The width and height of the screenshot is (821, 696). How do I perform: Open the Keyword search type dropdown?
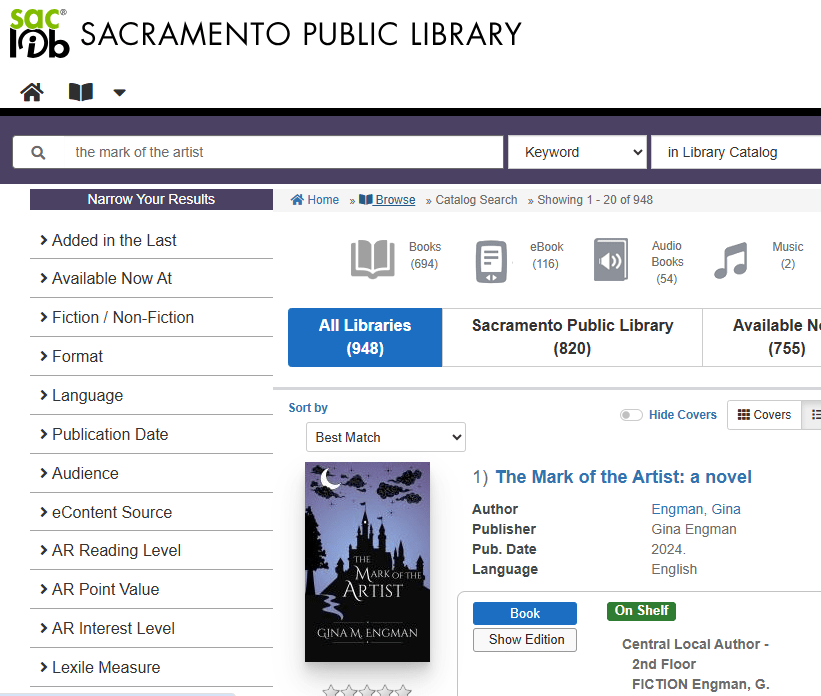click(x=578, y=152)
